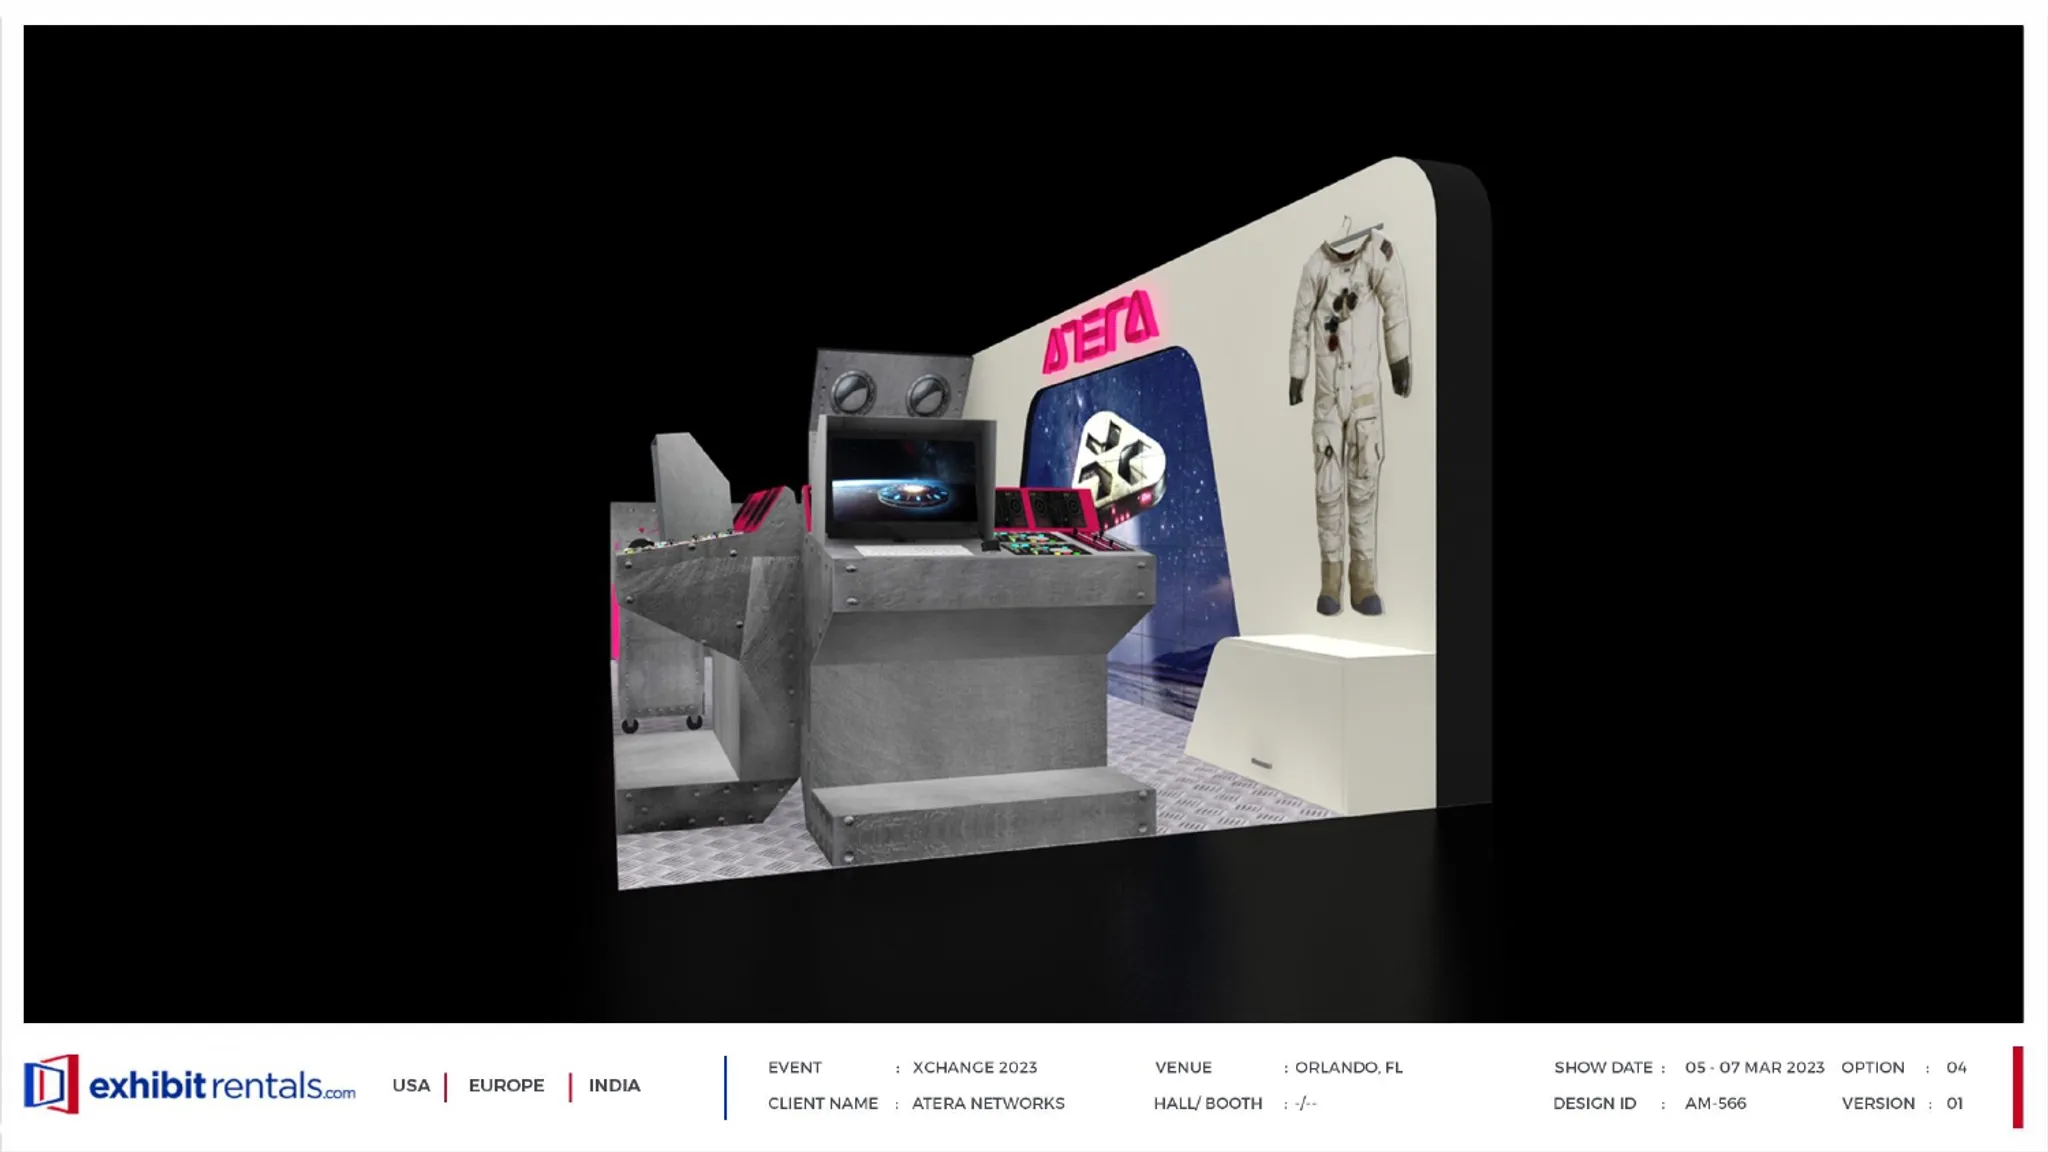Click the exhibitrentals.com logo icon
Screen dimensions: 2048x1152
point(51,1084)
